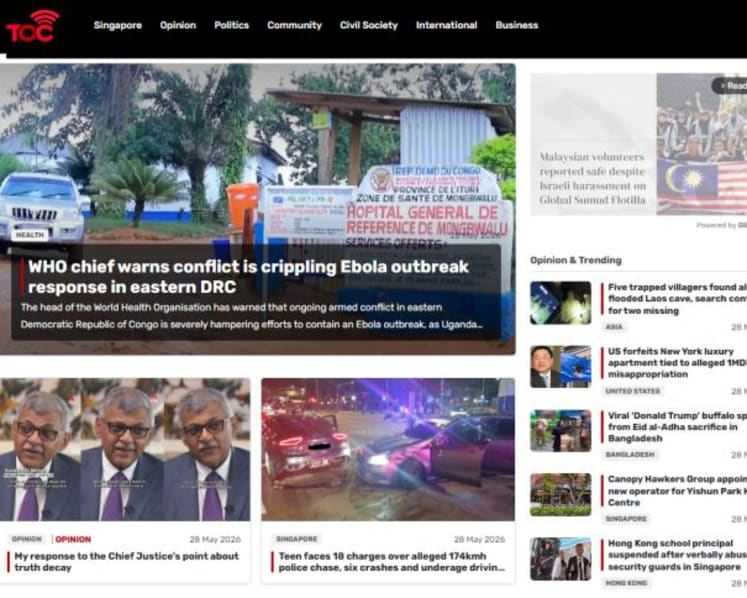This screenshot has width=747, height=598.
Task: Click the HONG KONG category tag
Action: coord(626,583)
